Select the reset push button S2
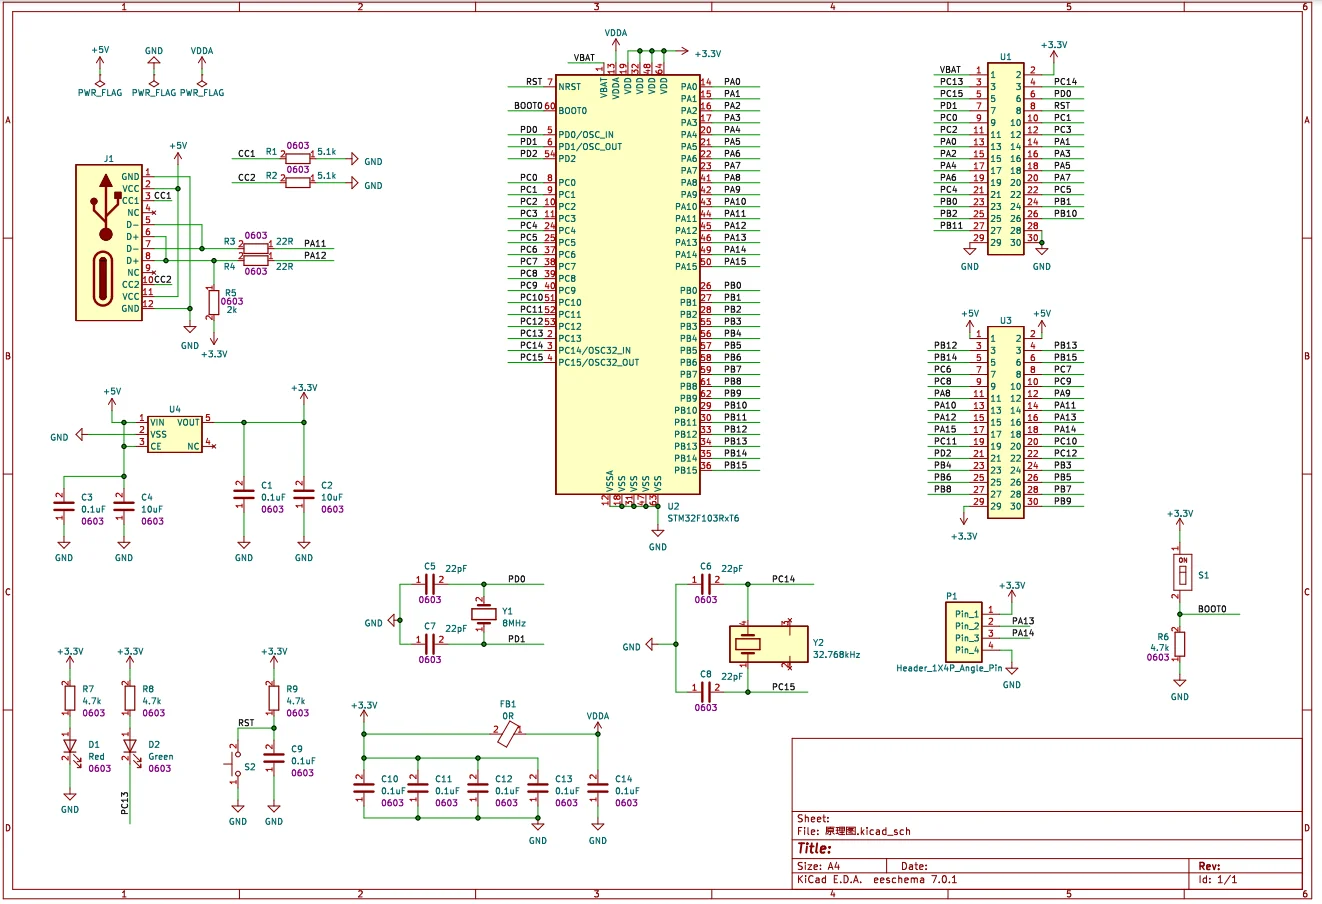Viewport: 1322px width, 904px height. click(237, 767)
